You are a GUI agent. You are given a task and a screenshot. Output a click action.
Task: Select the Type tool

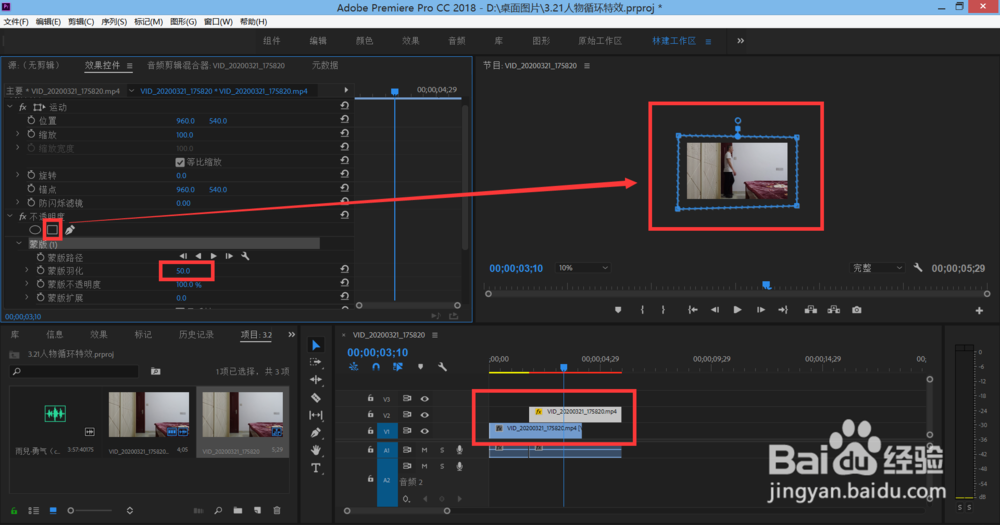(x=316, y=468)
